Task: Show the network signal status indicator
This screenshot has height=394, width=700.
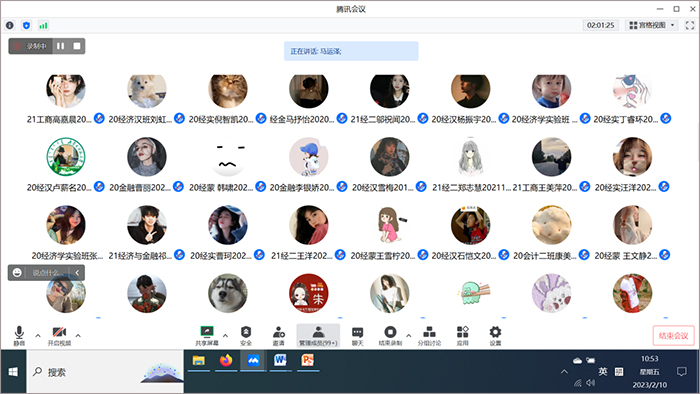Action: [43, 25]
